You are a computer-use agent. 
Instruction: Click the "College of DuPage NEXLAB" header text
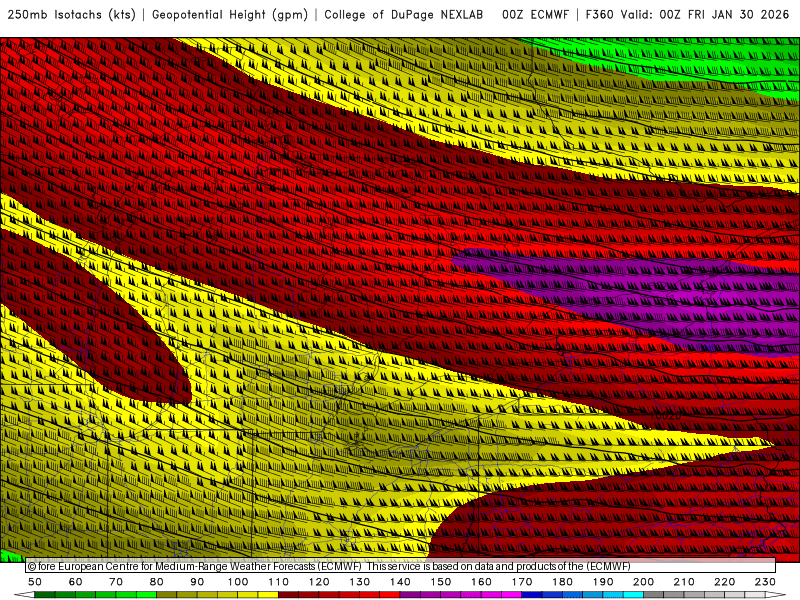[404, 15]
